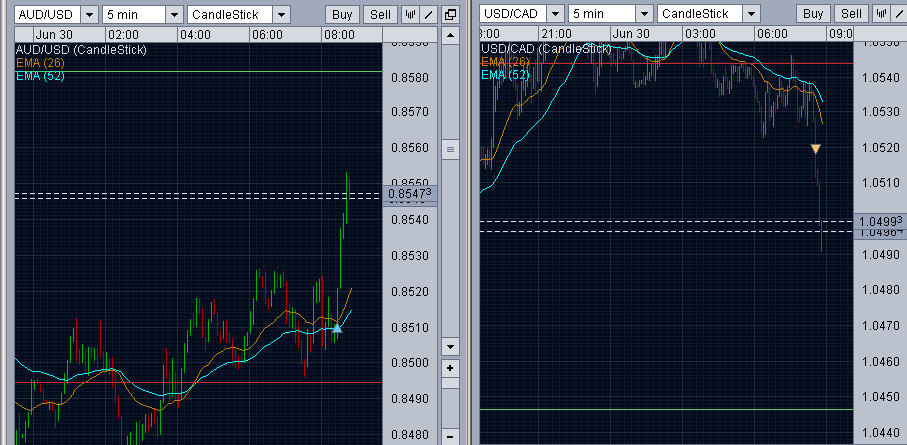The image size is (907, 445).
Task: Expand USD/CAD currency pair dropdown arrow
Action: tap(555, 14)
